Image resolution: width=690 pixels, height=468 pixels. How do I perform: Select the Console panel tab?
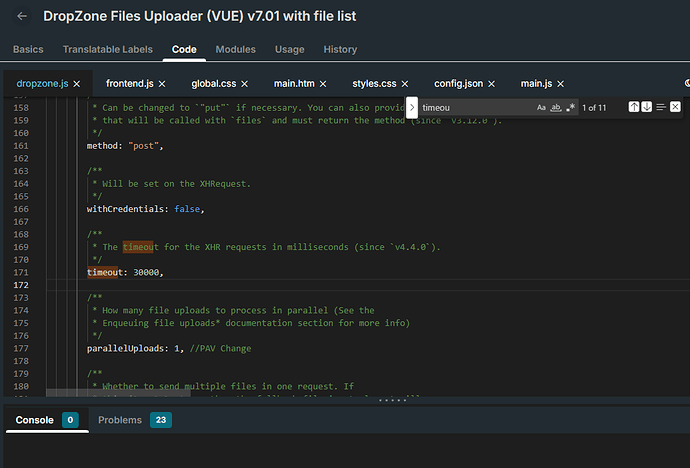pyautogui.click(x=35, y=421)
